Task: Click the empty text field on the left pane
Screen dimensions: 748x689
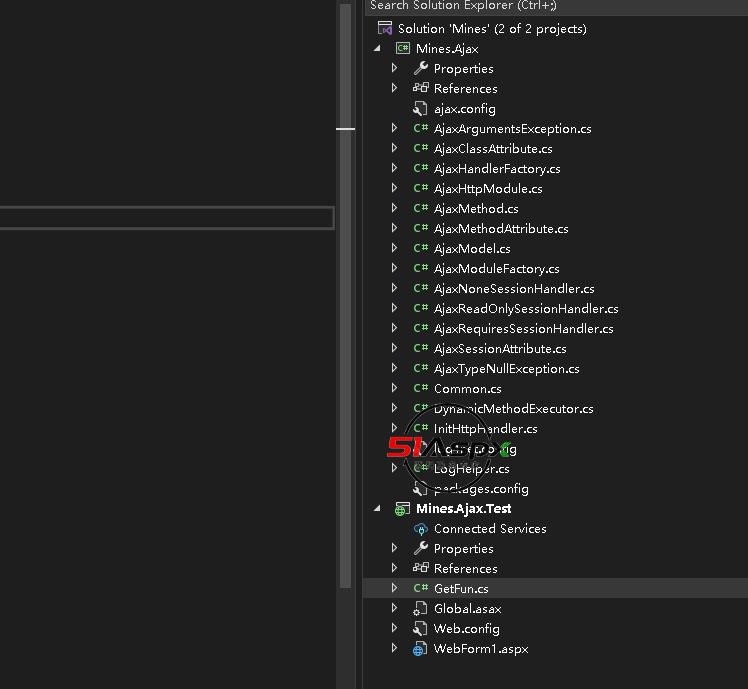Action: [166, 218]
